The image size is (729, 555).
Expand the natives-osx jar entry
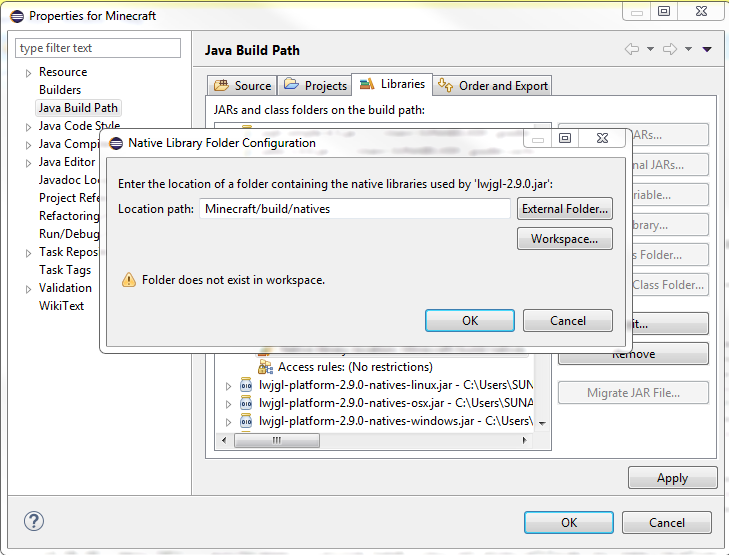coord(228,404)
